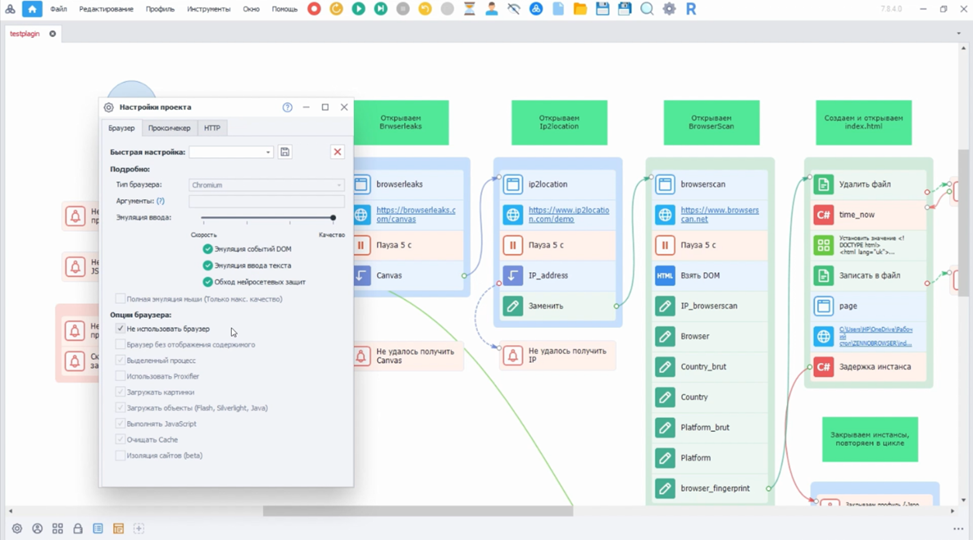This screenshot has height=540, width=973.
Task: Open the browserleaks.com/canvas link
Action: pyautogui.click(x=416, y=215)
